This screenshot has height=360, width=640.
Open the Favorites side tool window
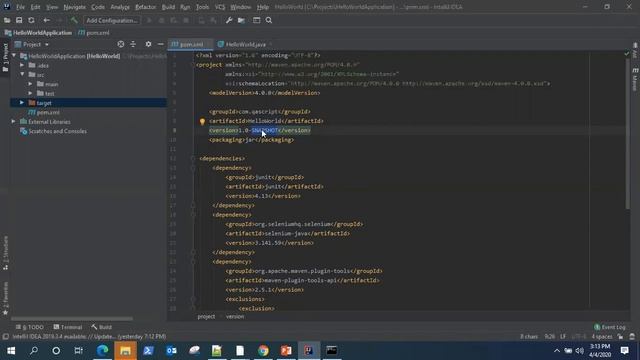click(x=5, y=298)
